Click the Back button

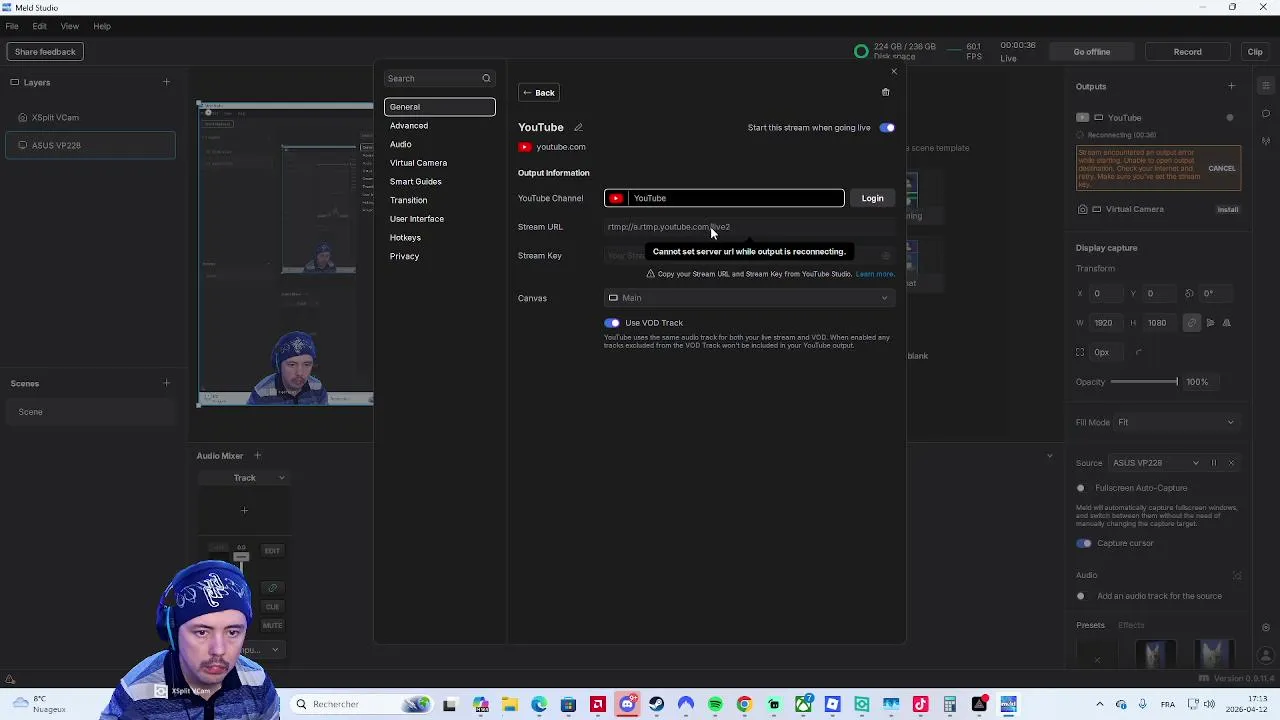click(x=538, y=93)
